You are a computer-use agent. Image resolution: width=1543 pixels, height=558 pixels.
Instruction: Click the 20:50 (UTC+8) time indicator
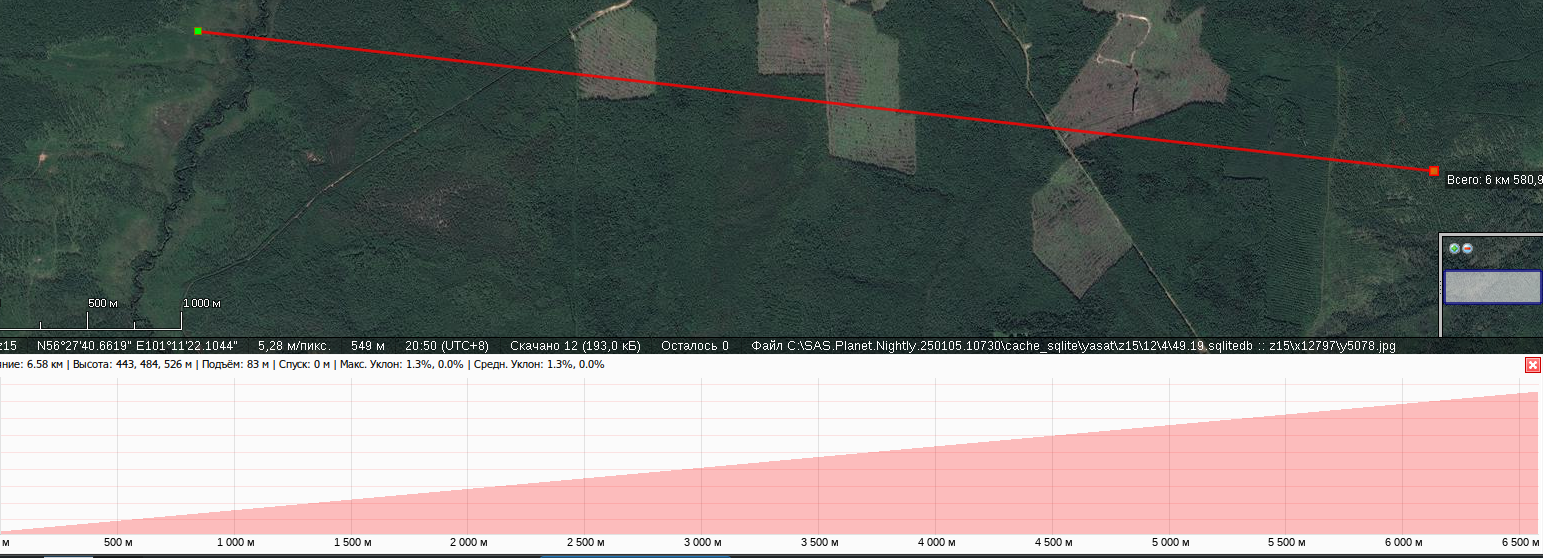[447, 346]
